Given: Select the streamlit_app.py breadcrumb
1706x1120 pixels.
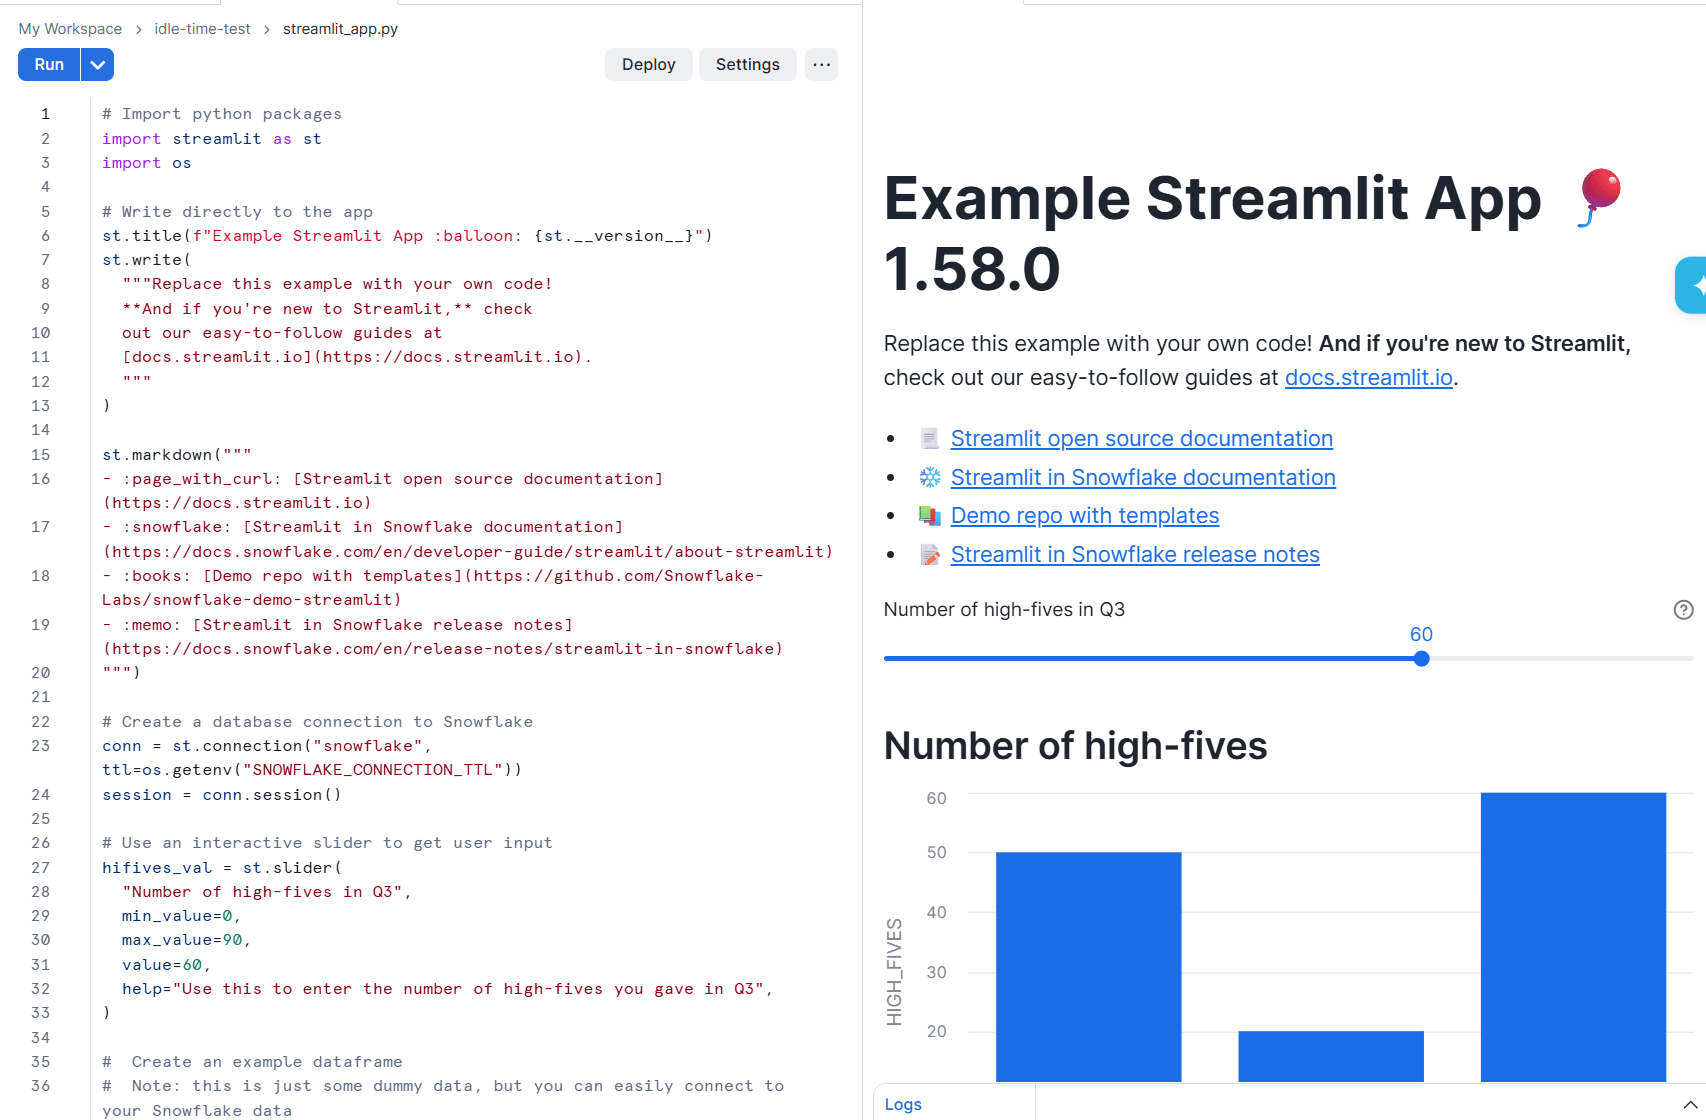Looking at the screenshot, I should pyautogui.click(x=340, y=29).
